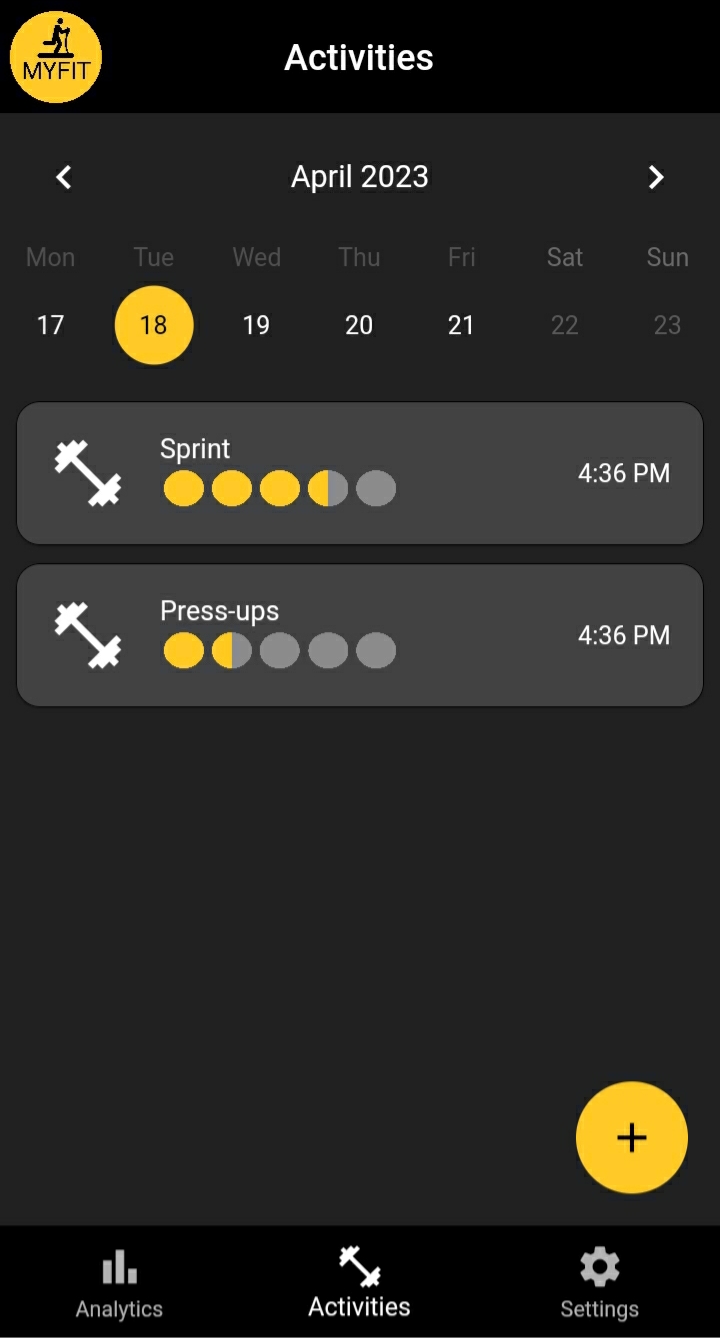This screenshot has height=1338, width=720.
Task: Open the Sprint activity's 4:36 PM time
Action: pos(623,473)
